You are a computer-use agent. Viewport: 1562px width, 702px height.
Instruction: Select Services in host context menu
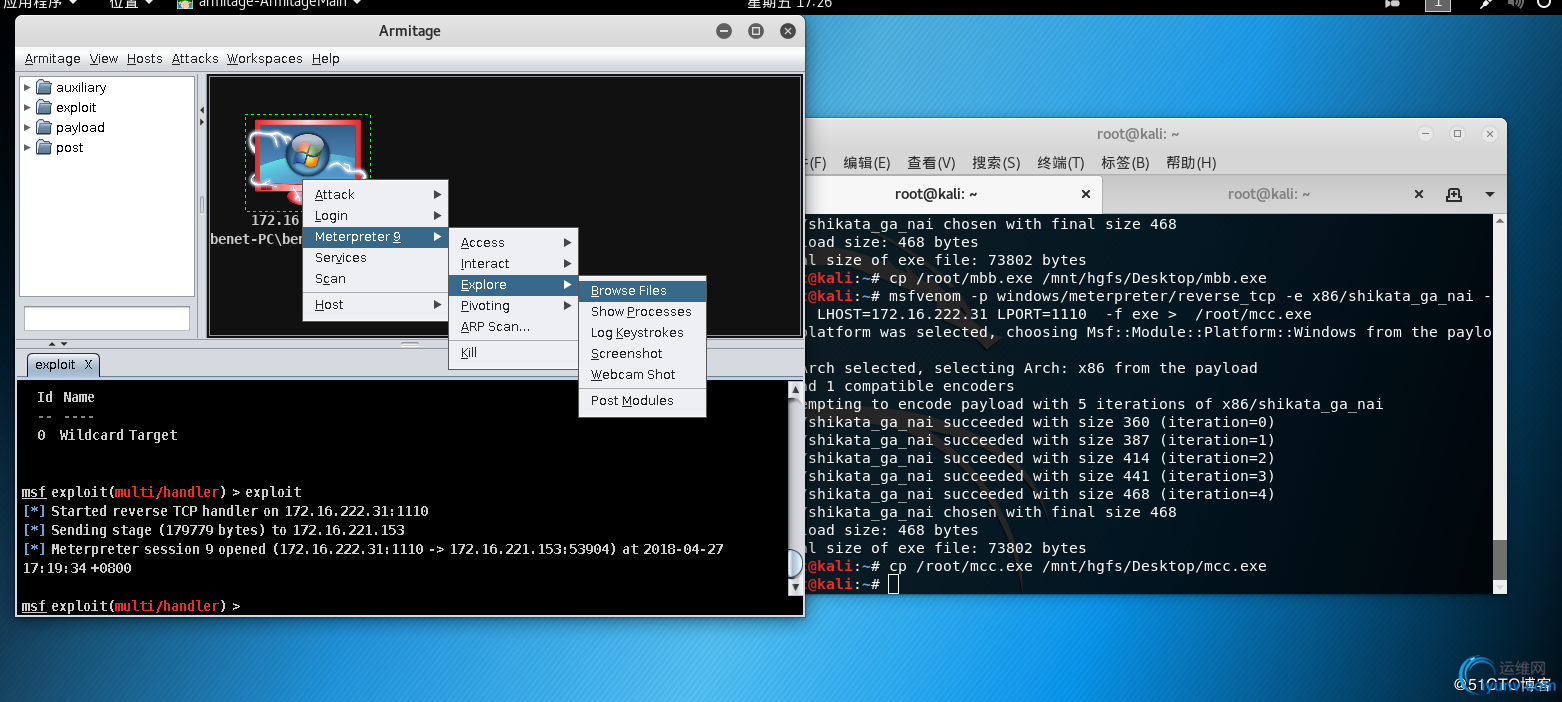click(375, 257)
